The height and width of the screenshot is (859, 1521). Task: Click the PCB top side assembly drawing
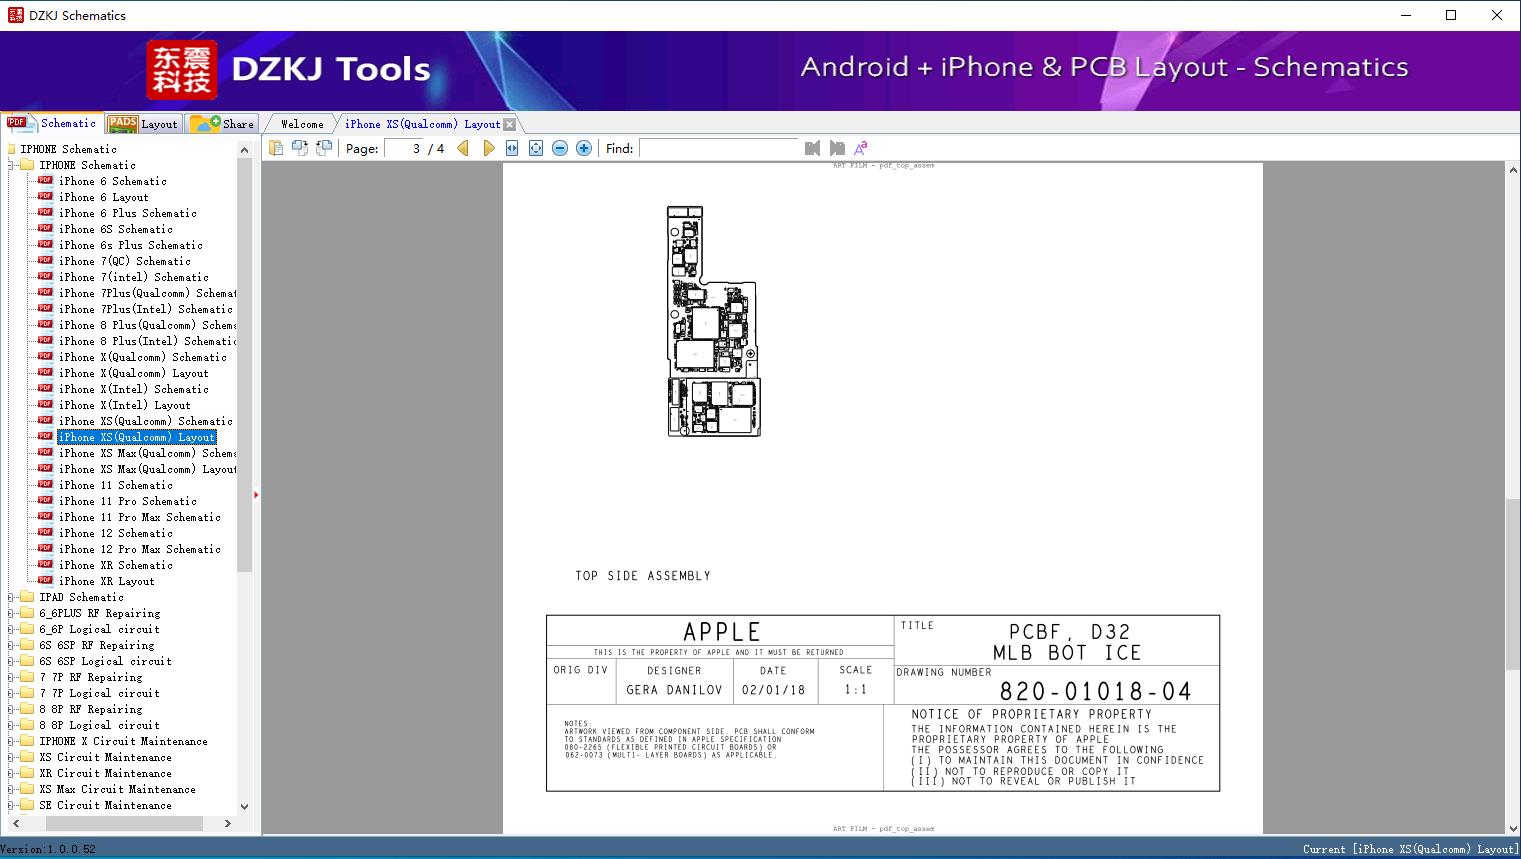point(714,321)
